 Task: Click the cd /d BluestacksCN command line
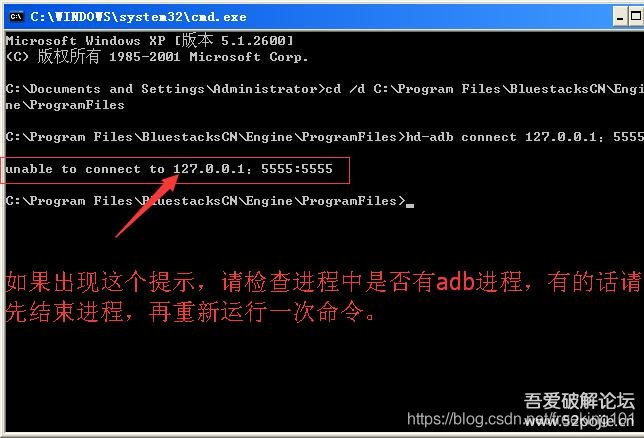(x=324, y=89)
